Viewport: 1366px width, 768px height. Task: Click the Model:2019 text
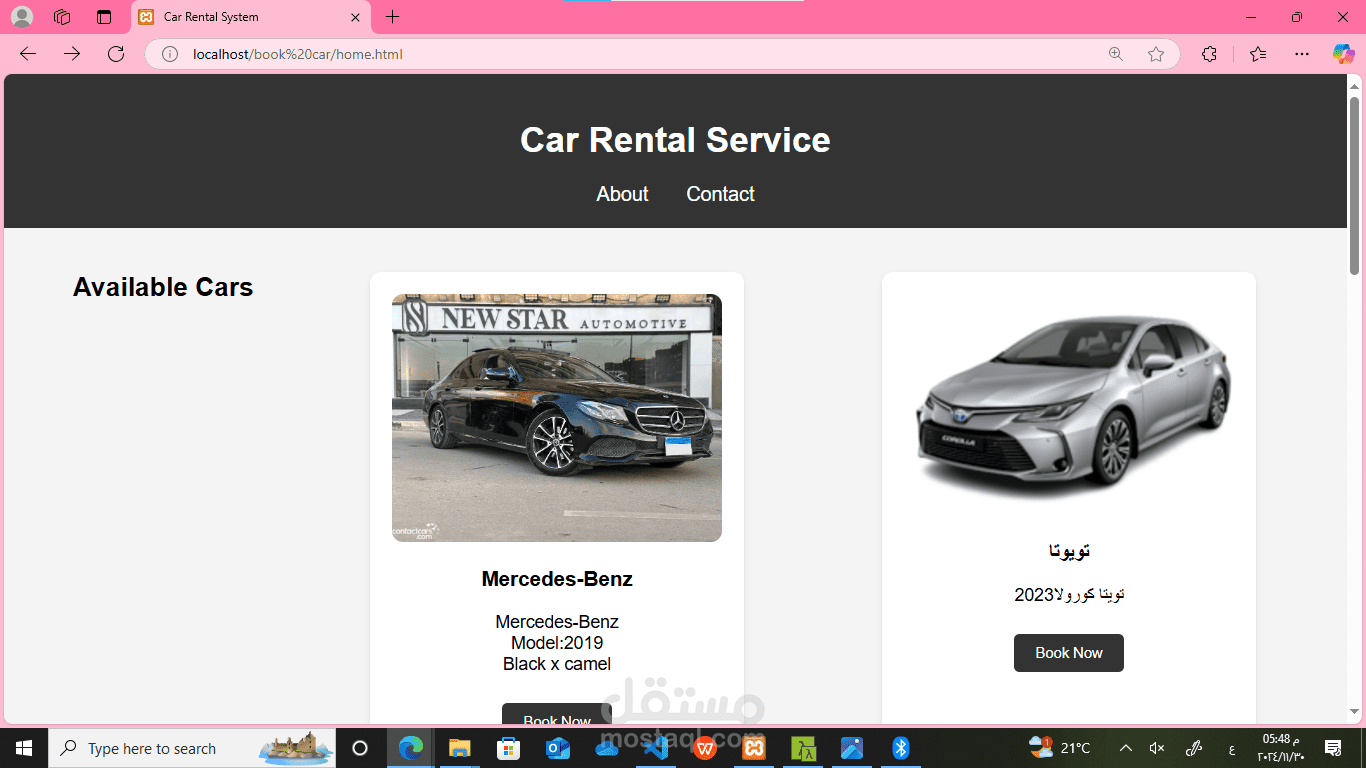click(557, 643)
